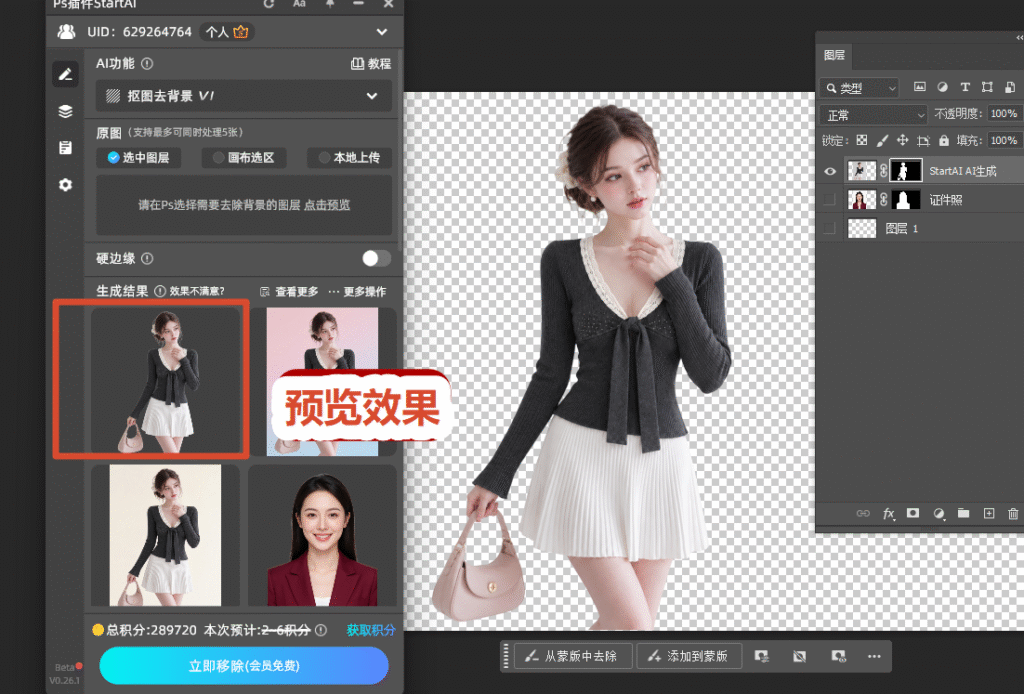
Task: Toggle lock transparent pixels icon
Action: [862, 140]
